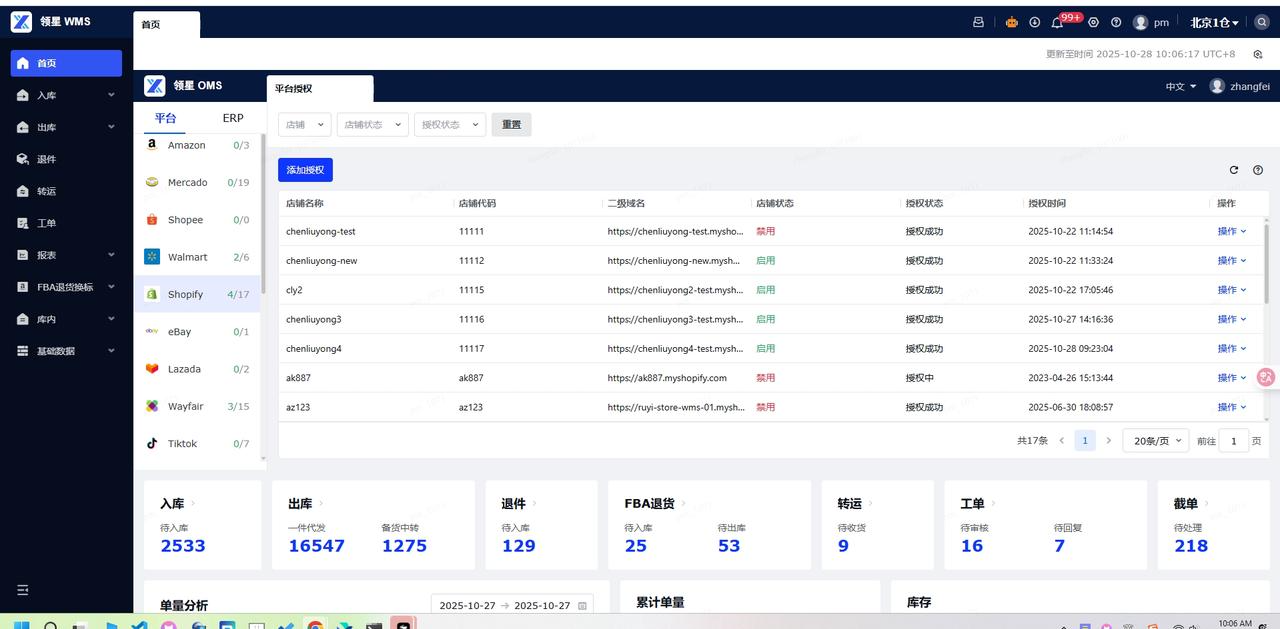Select Shopify platform in the list
This screenshot has width=1280, height=629.
[197, 294]
